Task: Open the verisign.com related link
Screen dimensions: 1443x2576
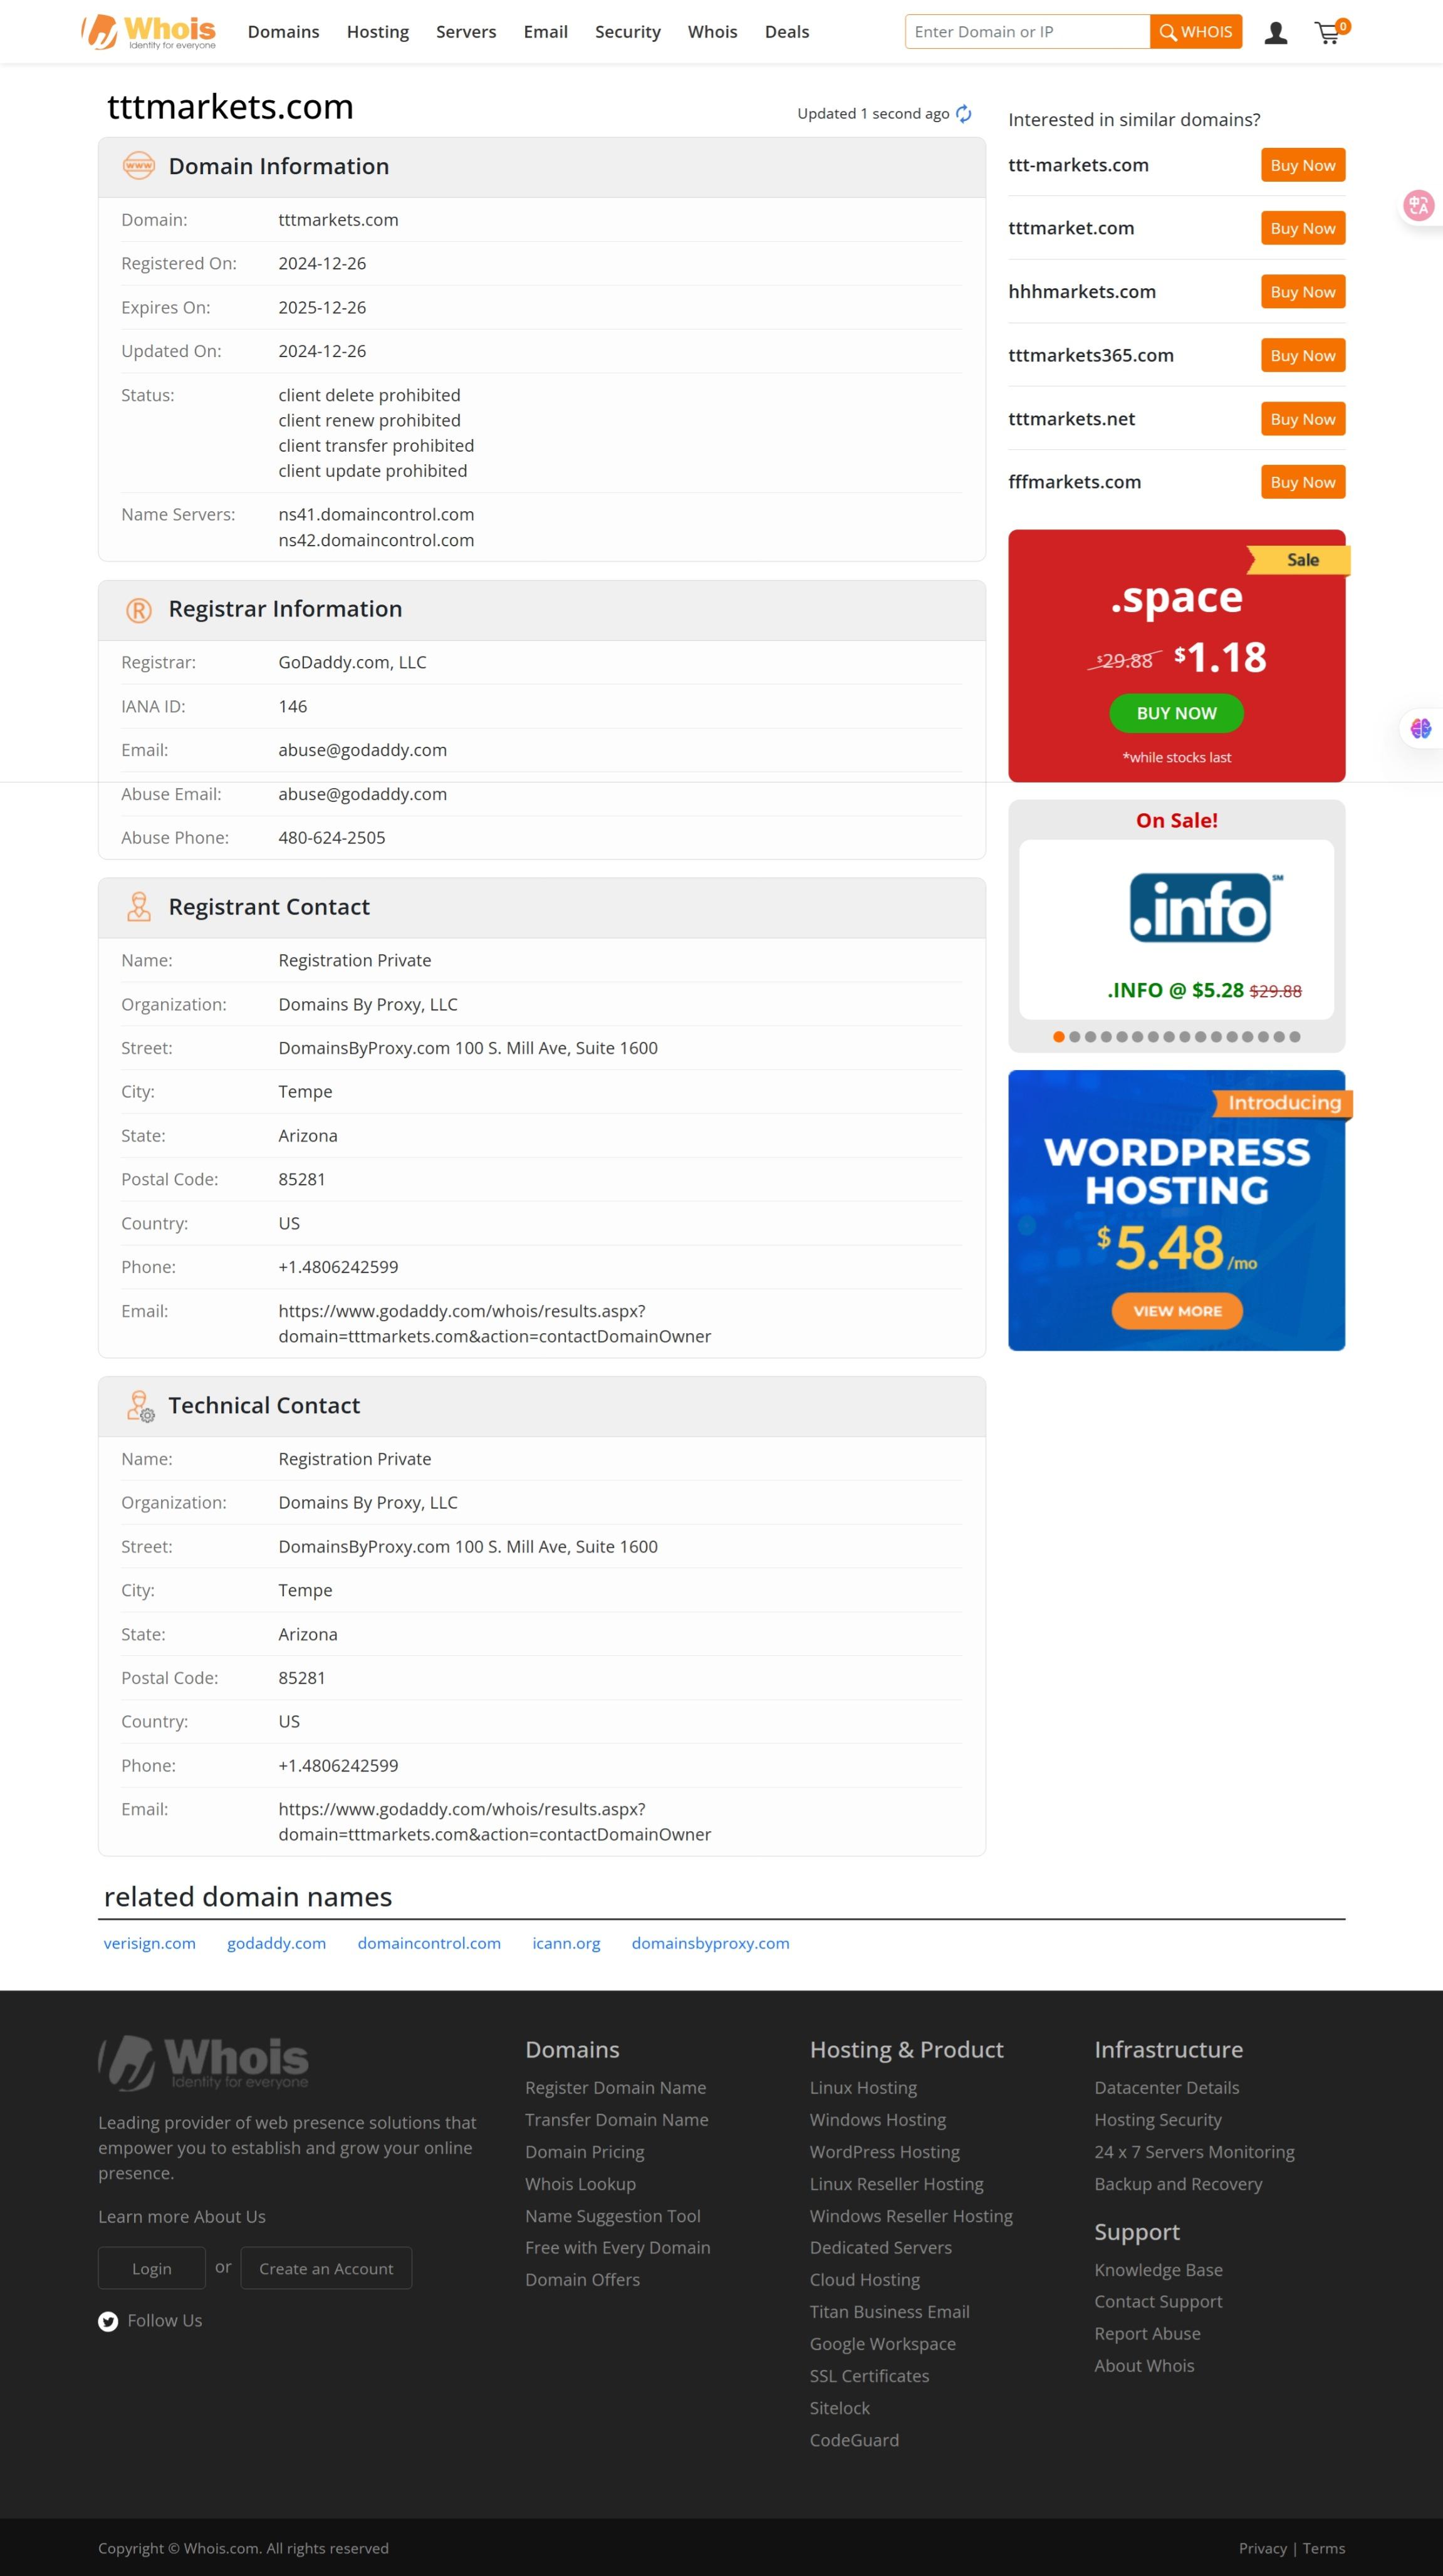Action: (x=150, y=1943)
